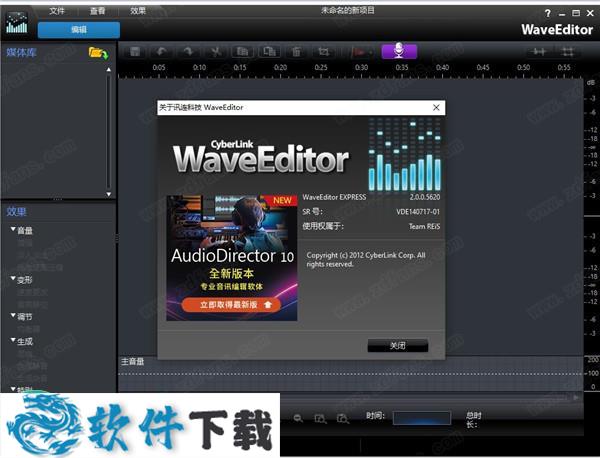Click the Team REiS license text

[424, 226]
